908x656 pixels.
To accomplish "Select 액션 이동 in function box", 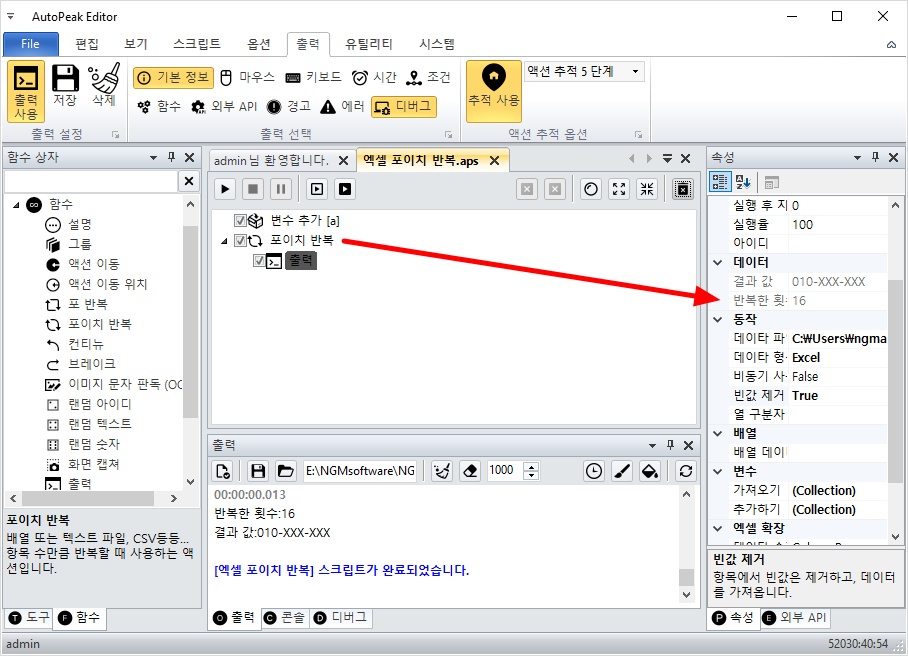I will pos(94,264).
